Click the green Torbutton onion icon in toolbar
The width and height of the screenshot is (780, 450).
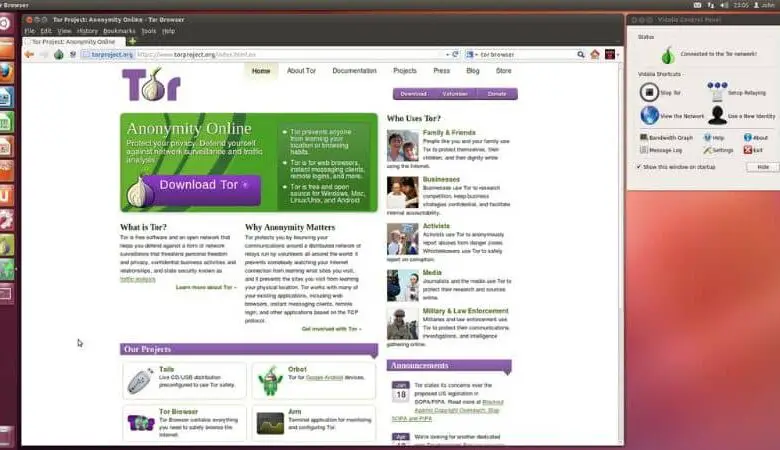tap(59, 54)
